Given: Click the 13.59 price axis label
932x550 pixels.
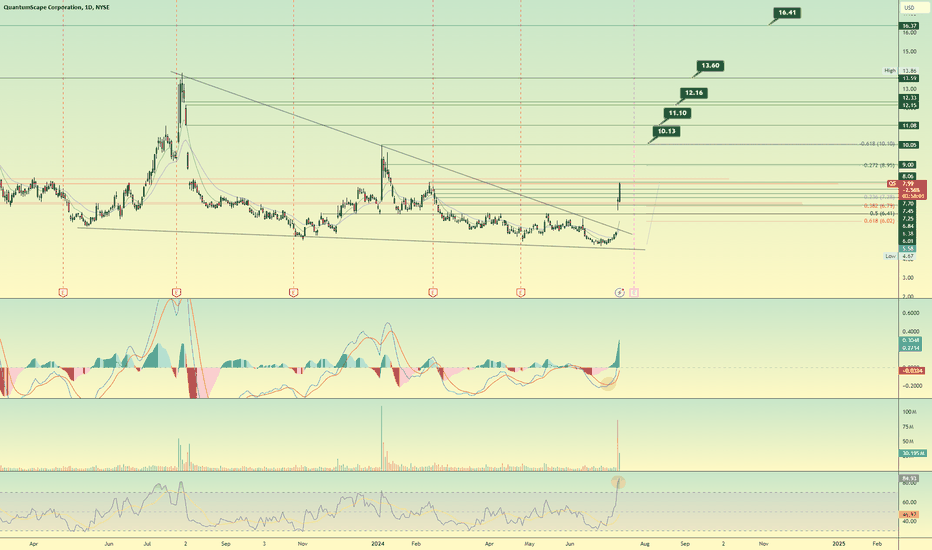Looking at the screenshot, I should (909, 78).
